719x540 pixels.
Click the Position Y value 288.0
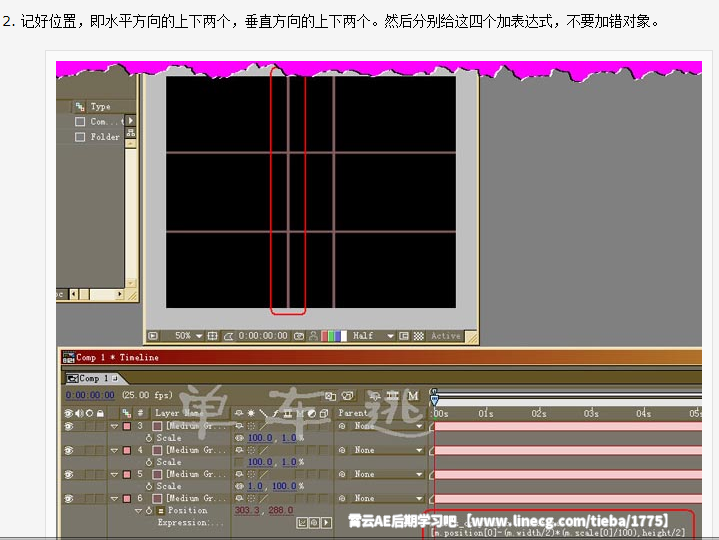click(x=281, y=510)
